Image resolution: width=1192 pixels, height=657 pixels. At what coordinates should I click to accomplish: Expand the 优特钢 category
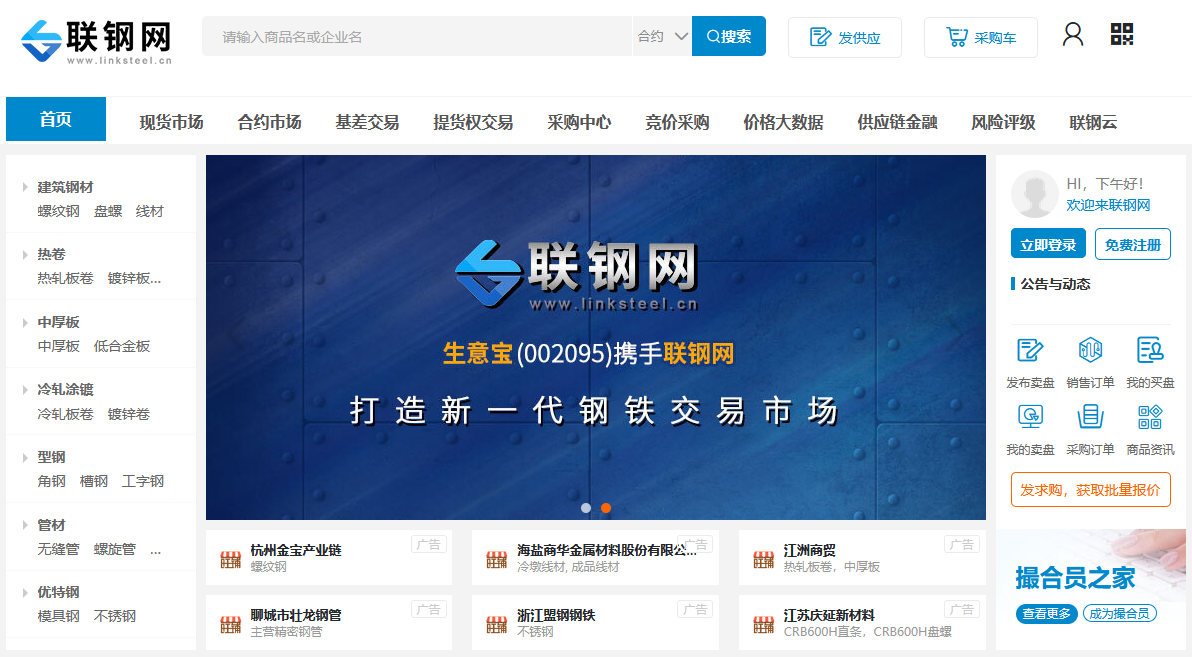click(25, 592)
